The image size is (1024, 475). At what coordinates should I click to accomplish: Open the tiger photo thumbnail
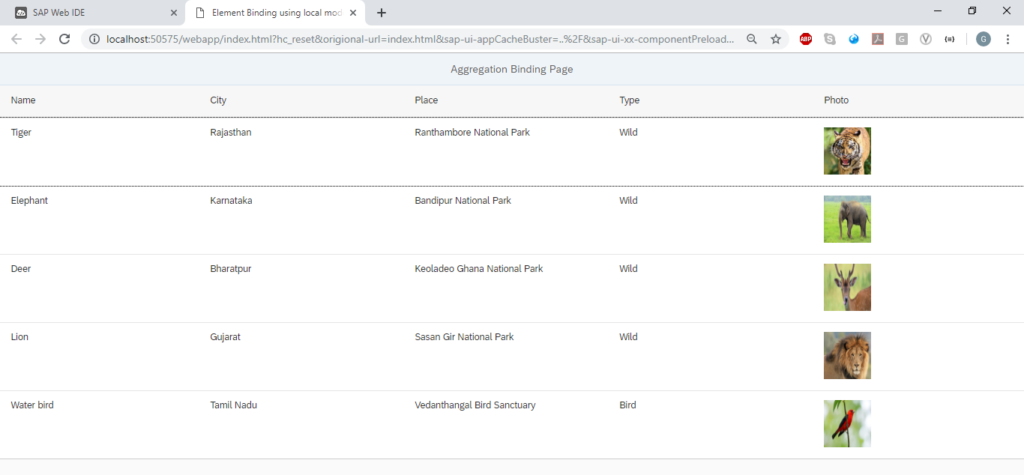pyautogui.click(x=847, y=151)
